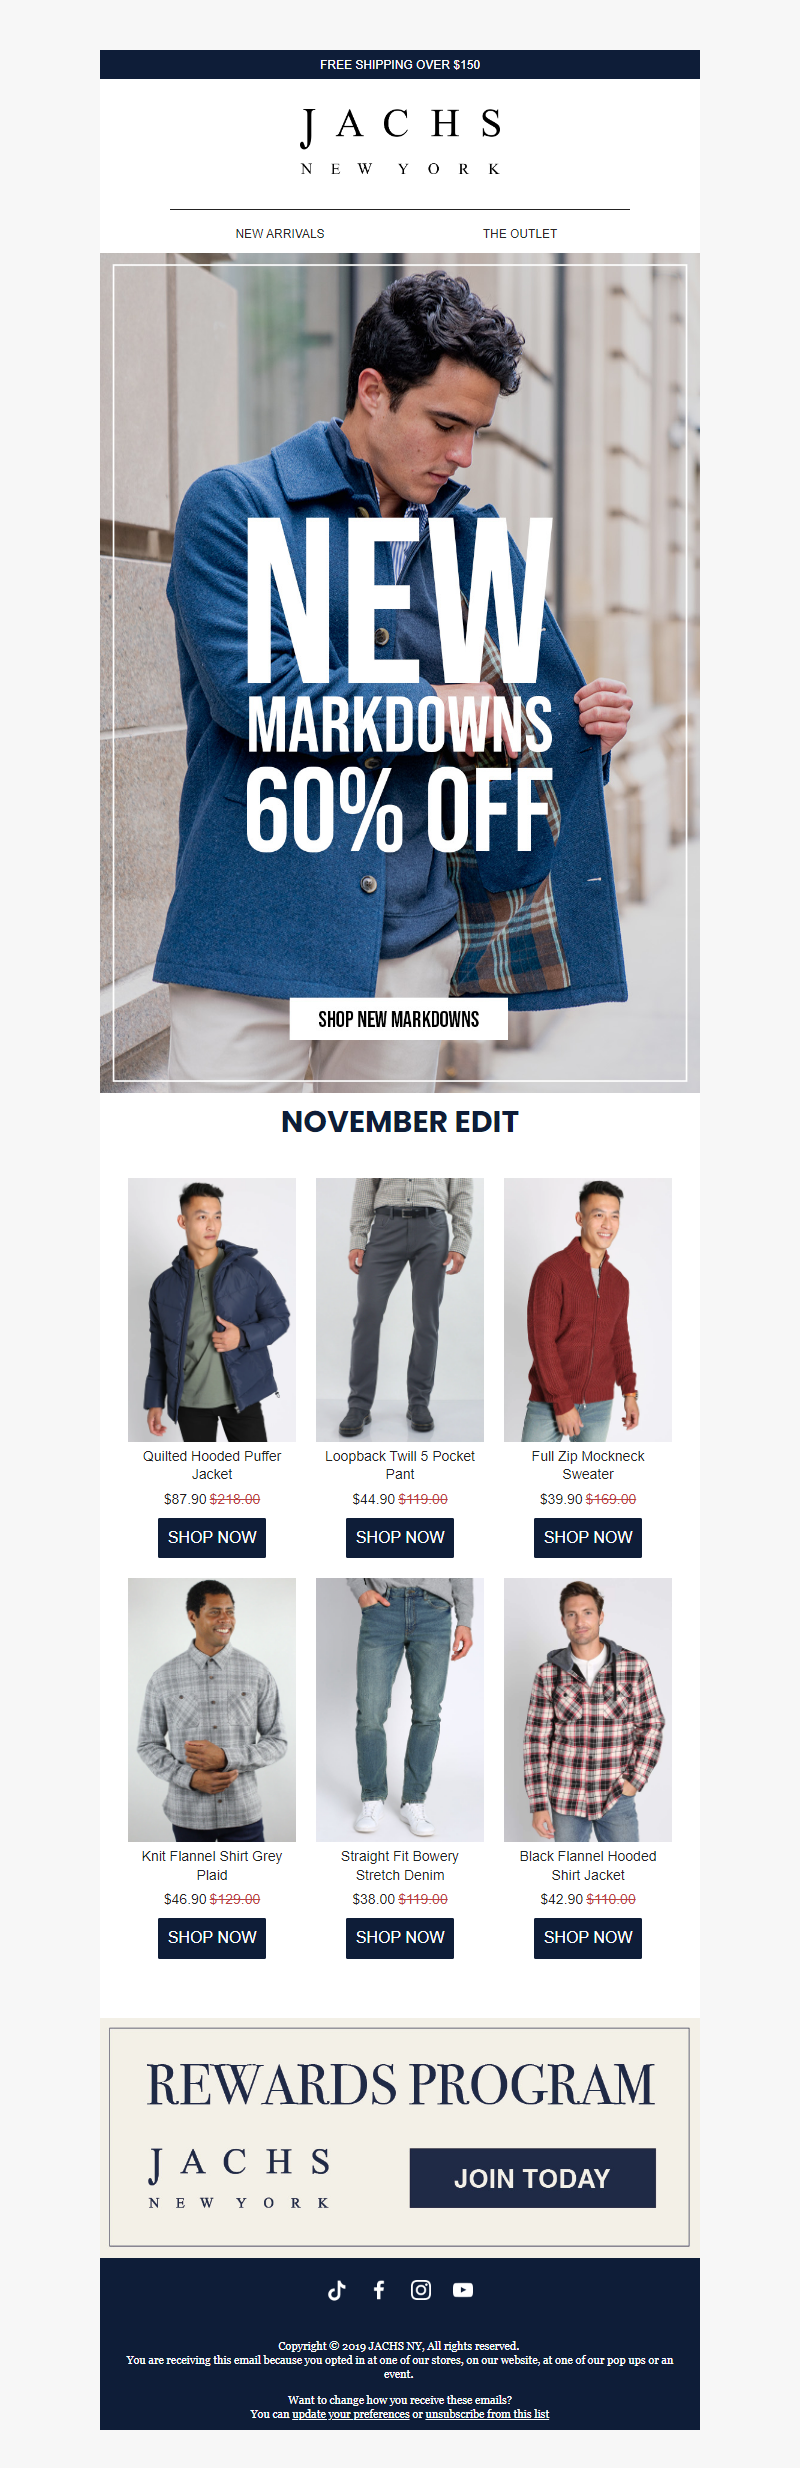Click the update your preferences link

(351, 2414)
